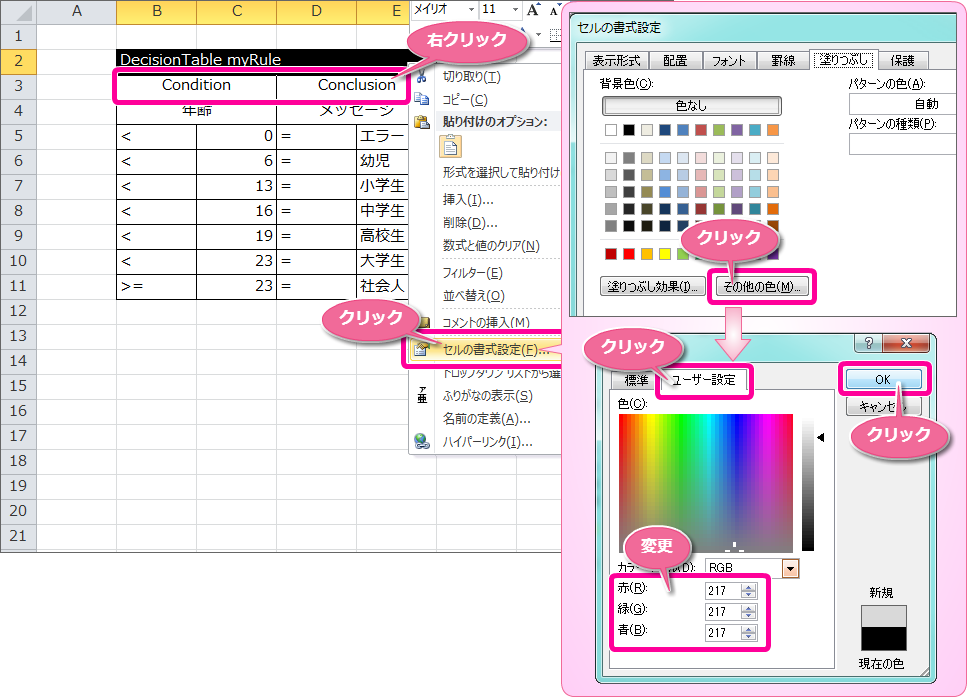This screenshot has width=967, height=697.
Task: Click the cell containing 社会人
Action: pos(382,286)
